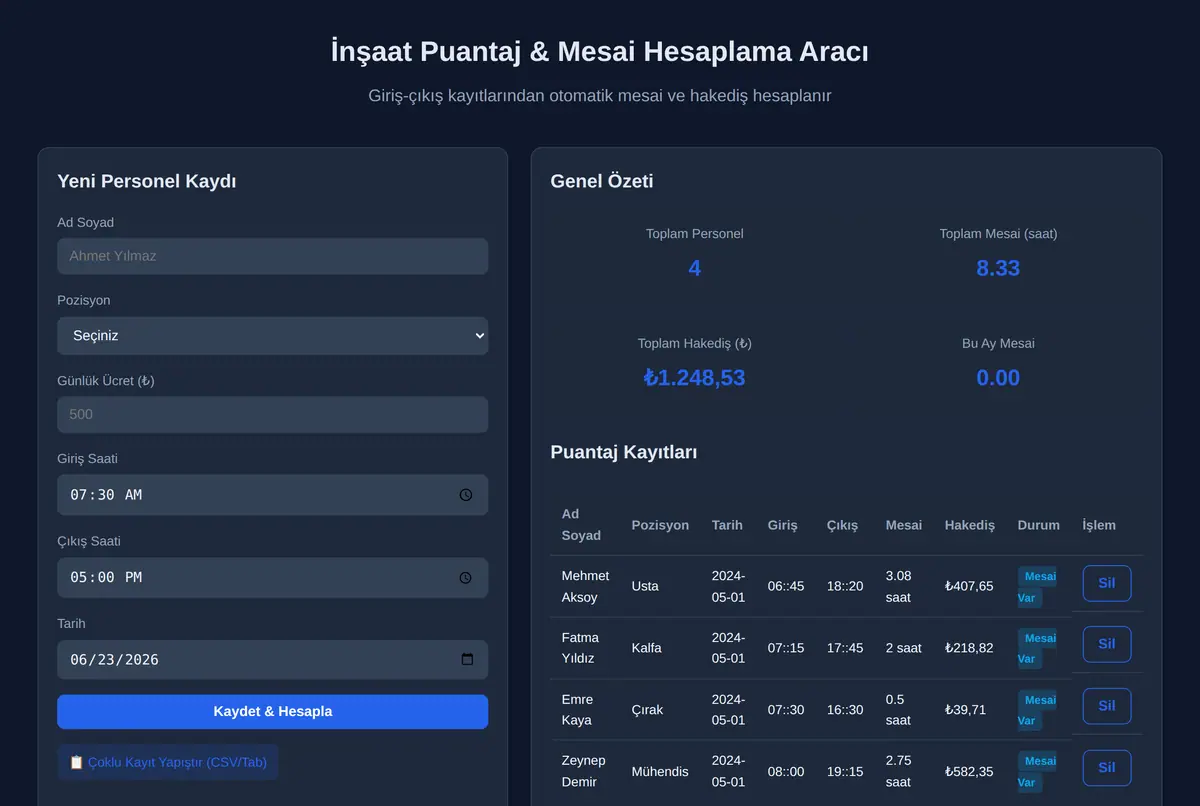The width and height of the screenshot is (1200, 806).
Task: Click the Hakediş column header
Action: tap(970, 525)
